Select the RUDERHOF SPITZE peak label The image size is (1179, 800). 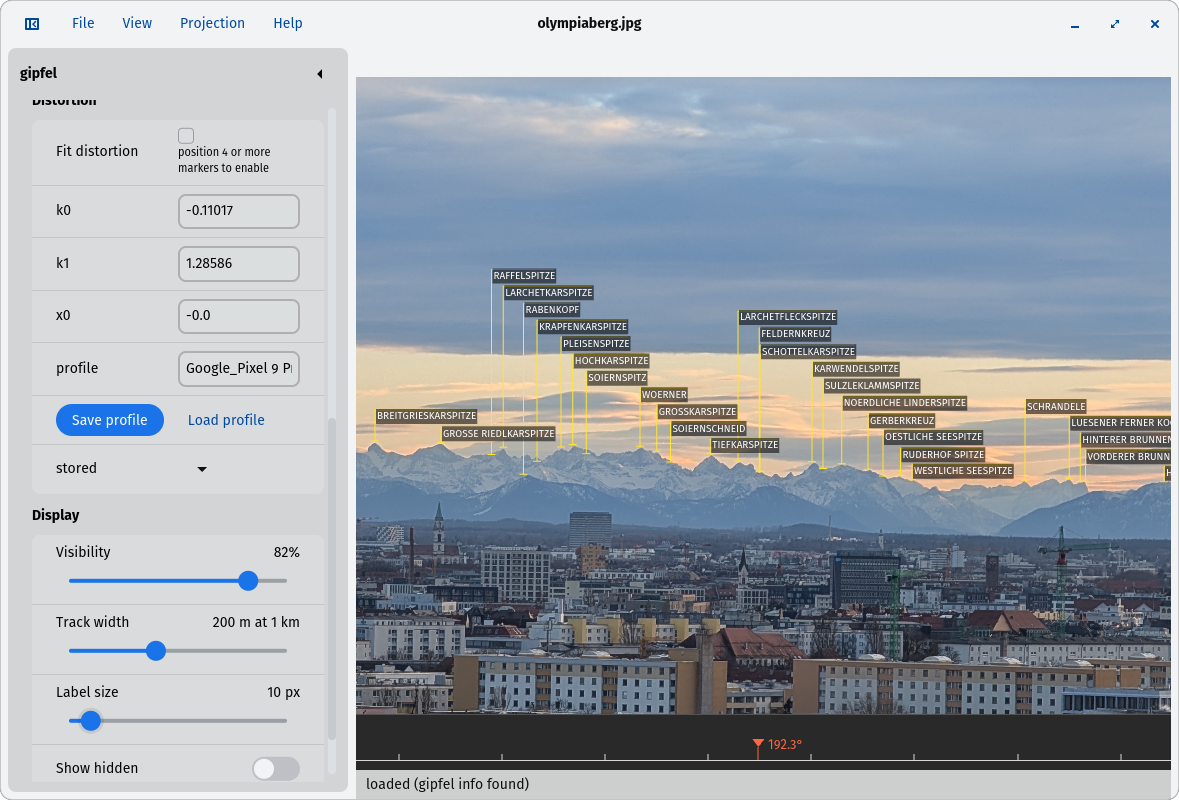click(943, 455)
